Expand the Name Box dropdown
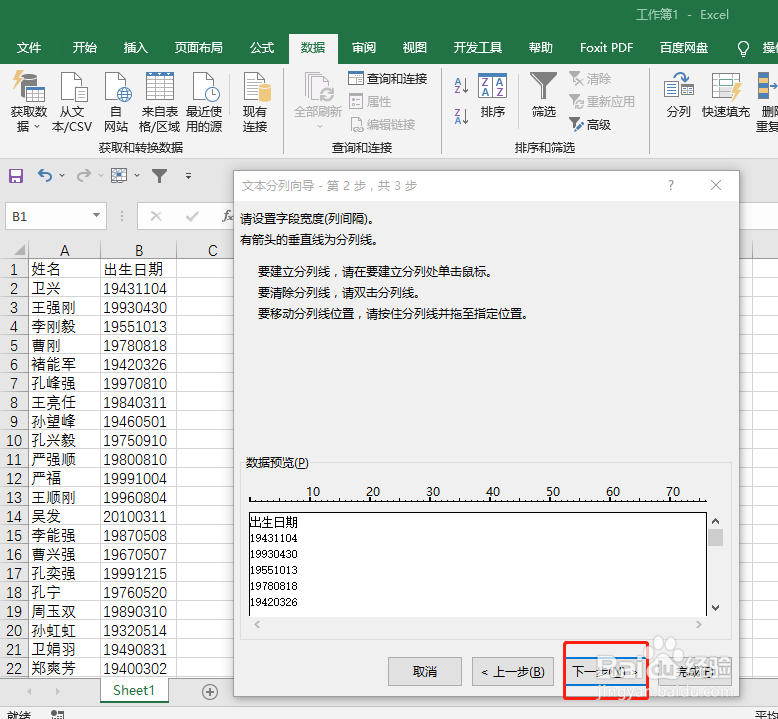Image resolution: width=778 pixels, height=719 pixels. 96,216
